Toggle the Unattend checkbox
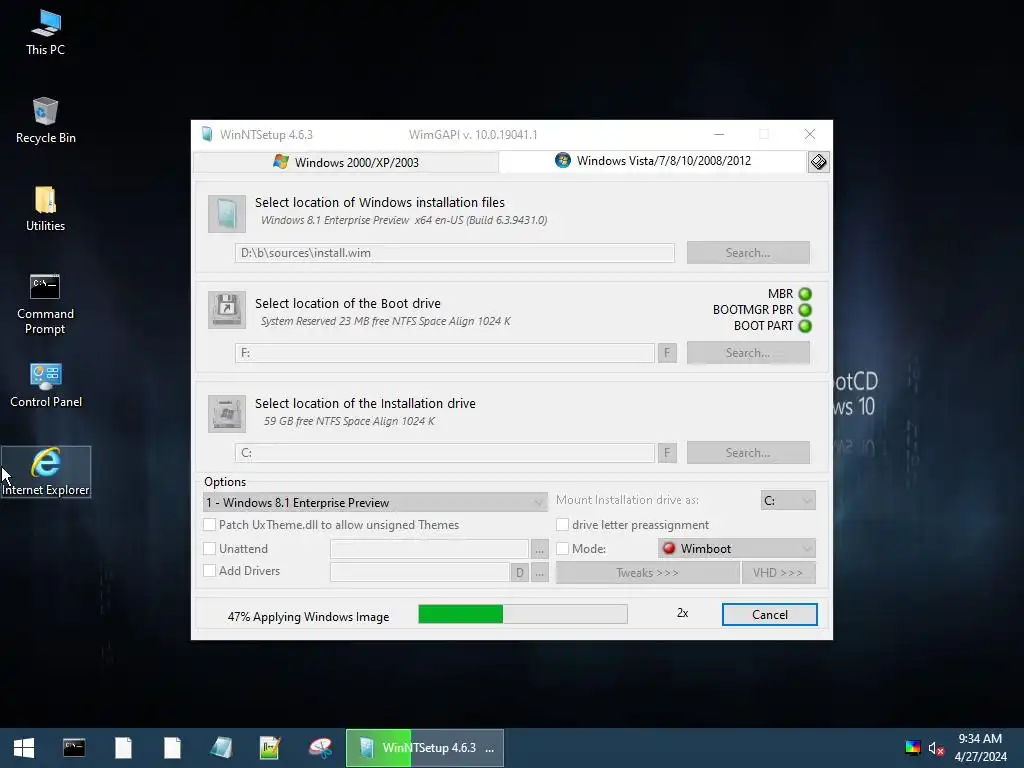The image size is (1024, 768). click(x=210, y=549)
